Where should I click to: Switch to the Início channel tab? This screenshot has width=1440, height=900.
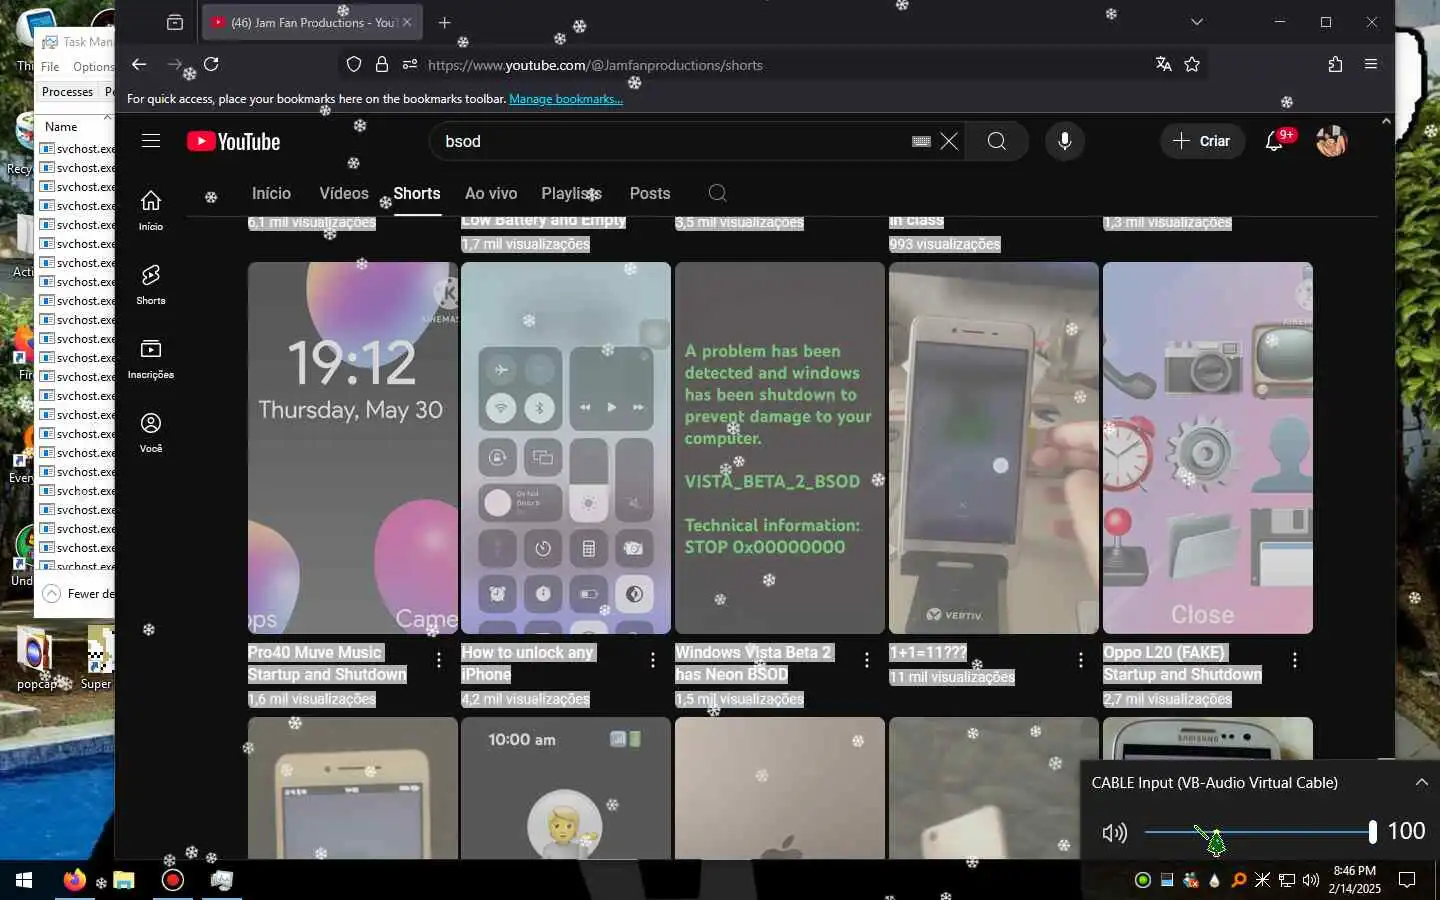tap(271, 193)
